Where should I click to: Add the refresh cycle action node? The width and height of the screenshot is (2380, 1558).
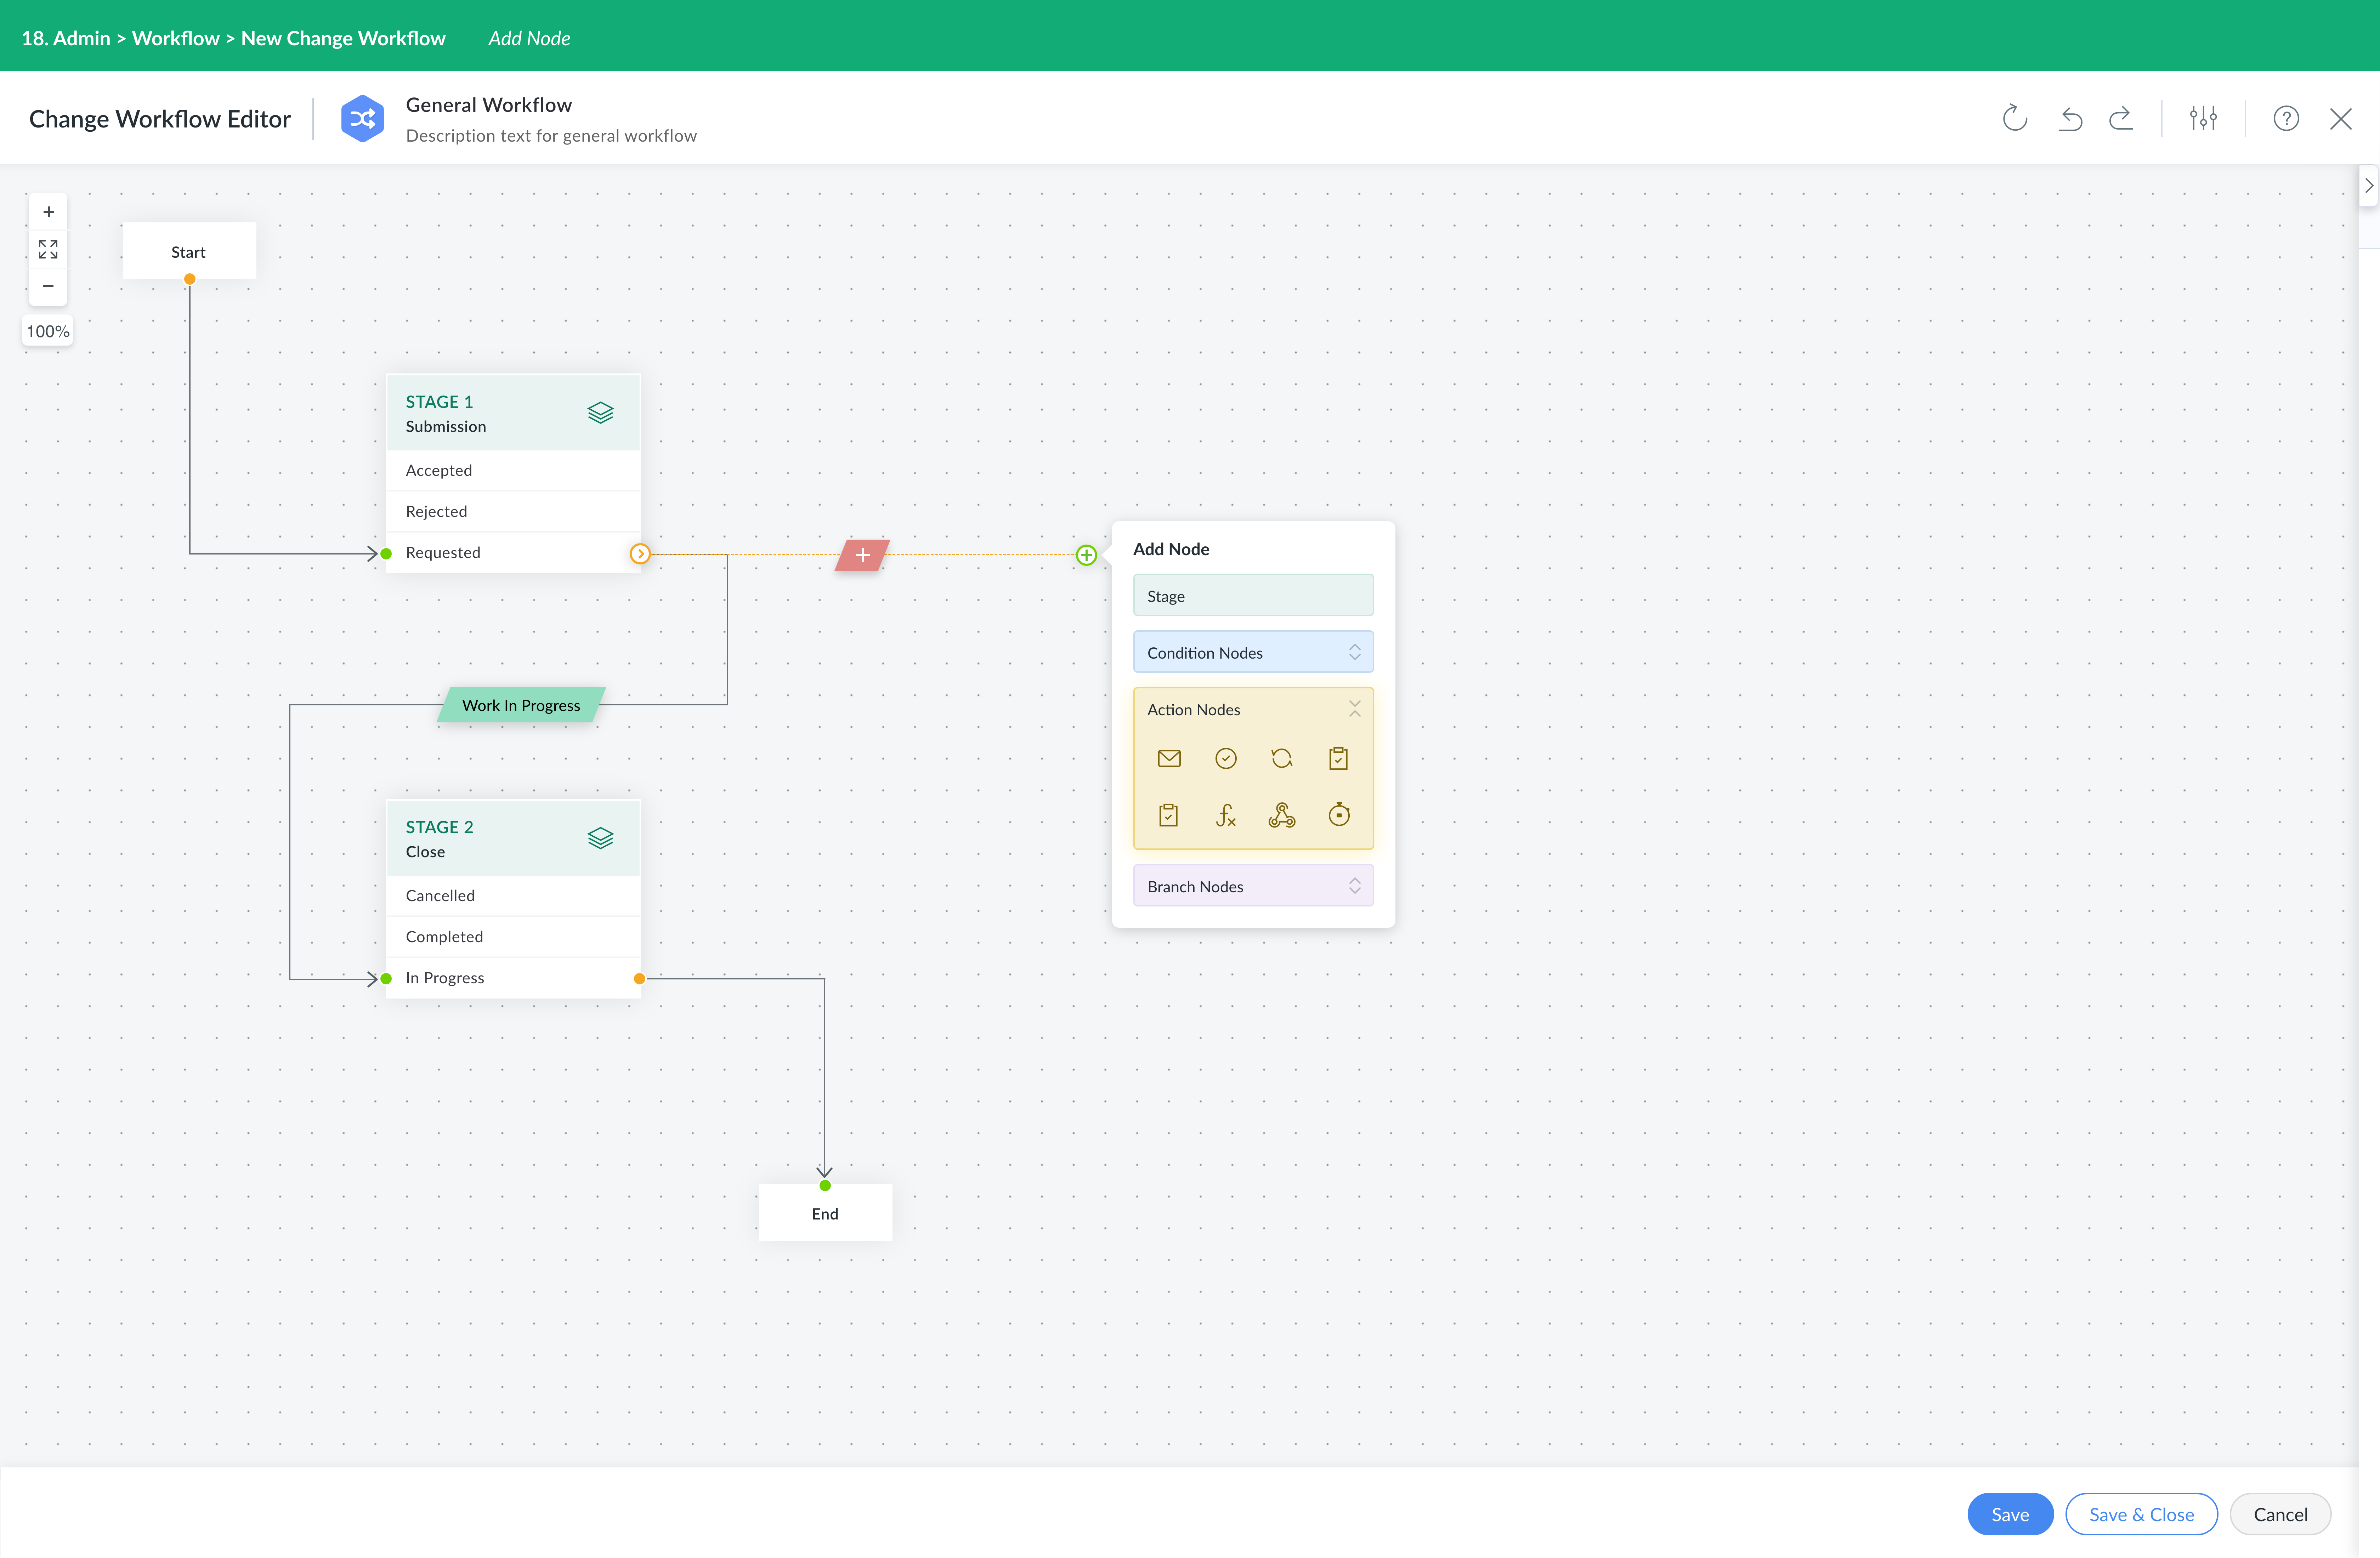(1282, 758)
